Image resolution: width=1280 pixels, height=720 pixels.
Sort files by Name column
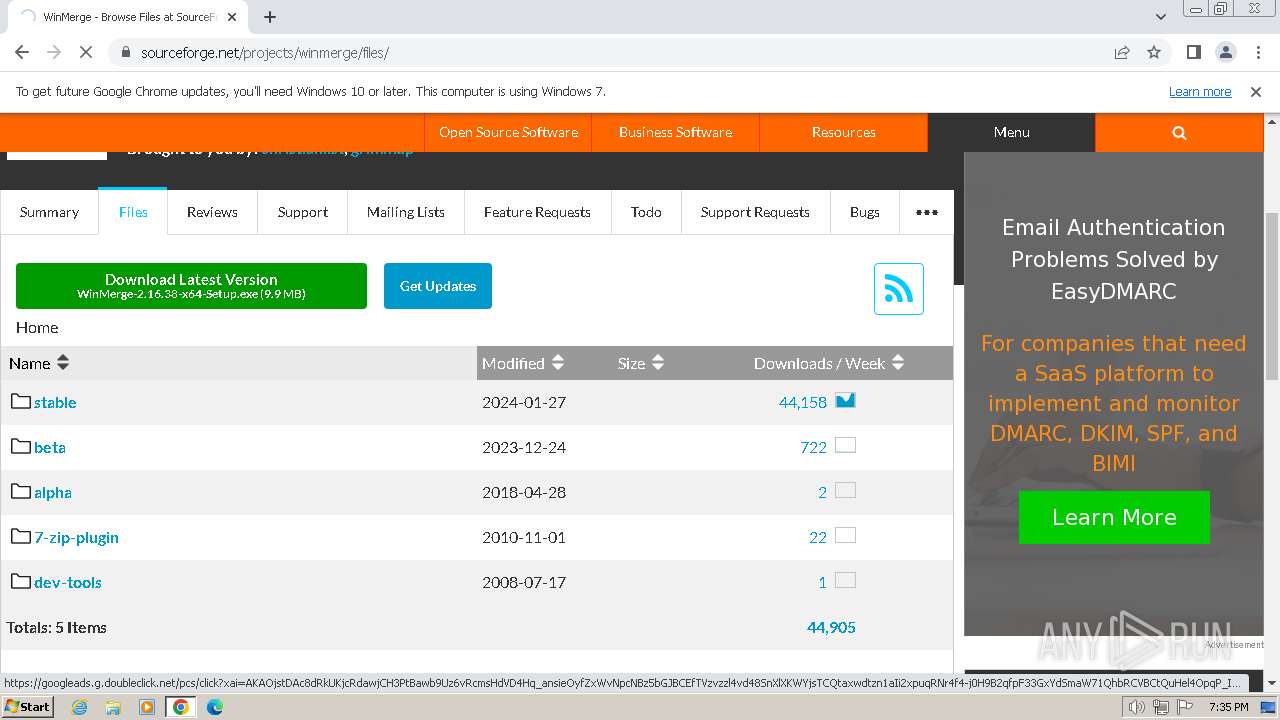tap(39, 363)
